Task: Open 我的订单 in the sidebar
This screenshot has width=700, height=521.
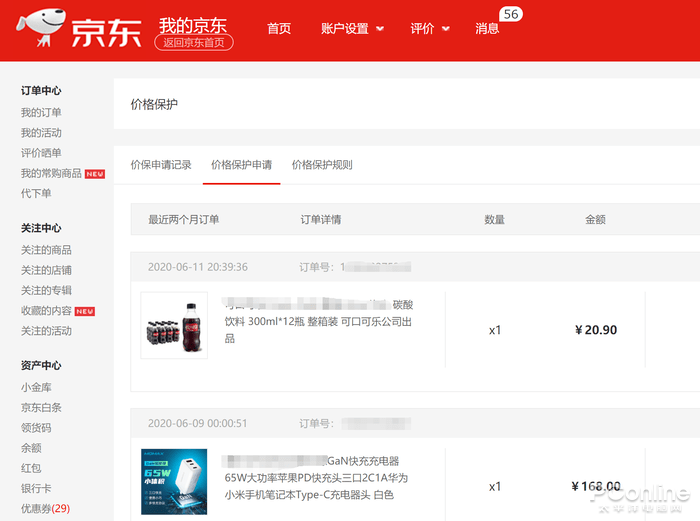Action: coord(41,113)
